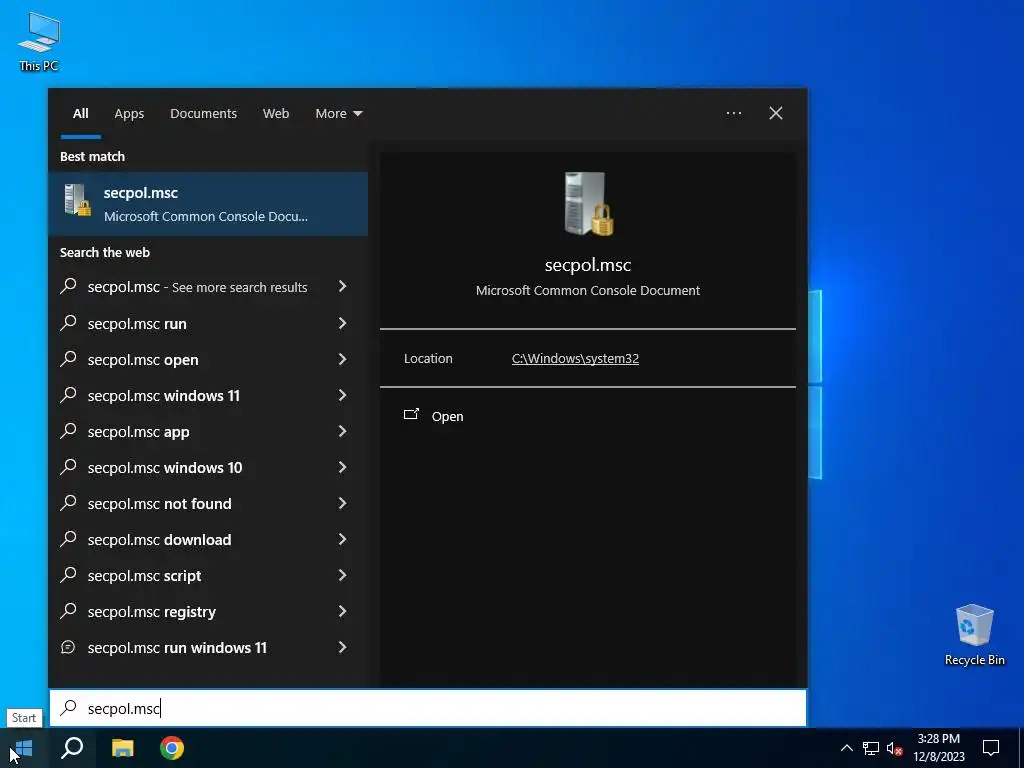The height and width of the screenshot is (768, 1024).
Task: Open search options three-dots menu
Action: (x=734, y=113)
